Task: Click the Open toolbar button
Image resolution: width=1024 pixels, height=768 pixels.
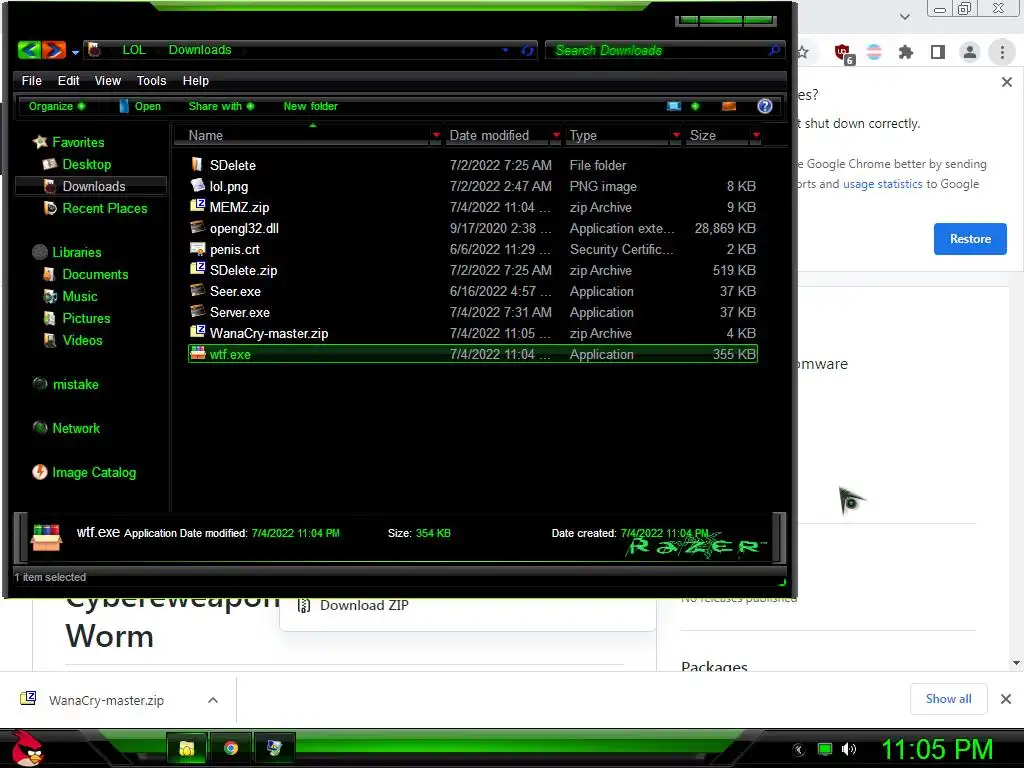Action: pyautogui.click(x=139, y=106)
